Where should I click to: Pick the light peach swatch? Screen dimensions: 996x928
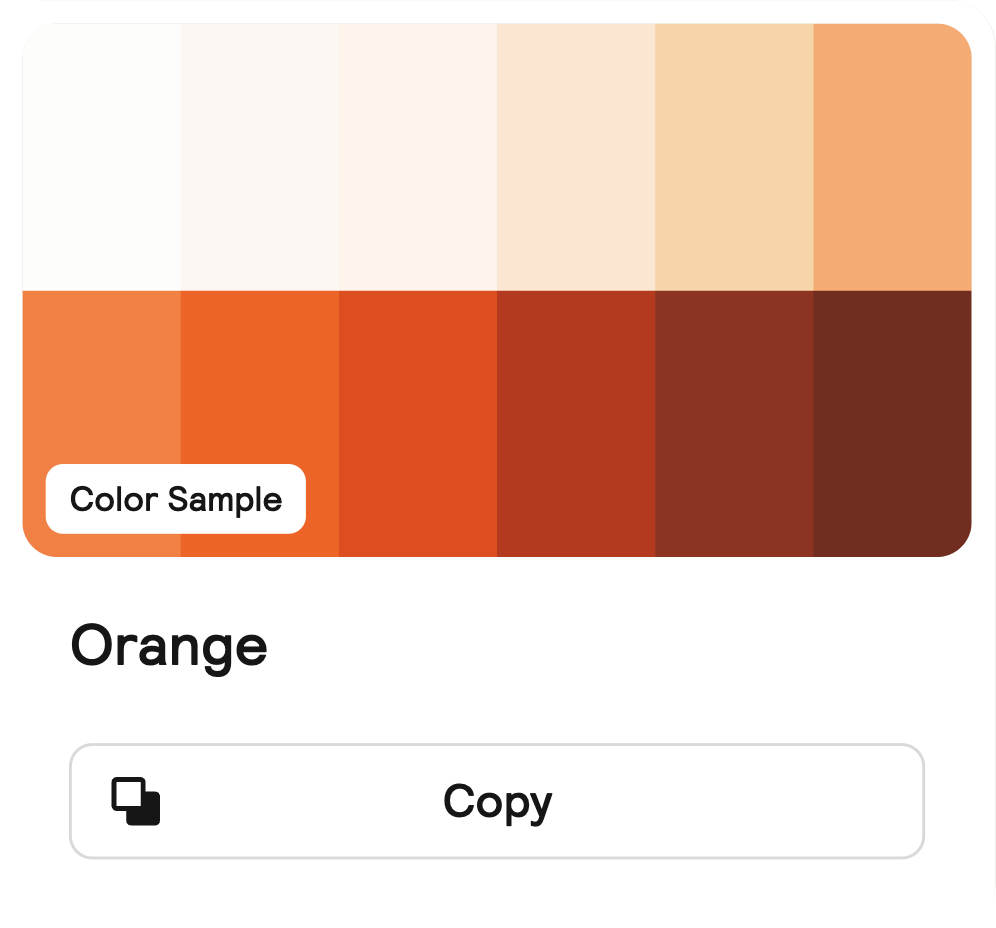coord(576,157)
